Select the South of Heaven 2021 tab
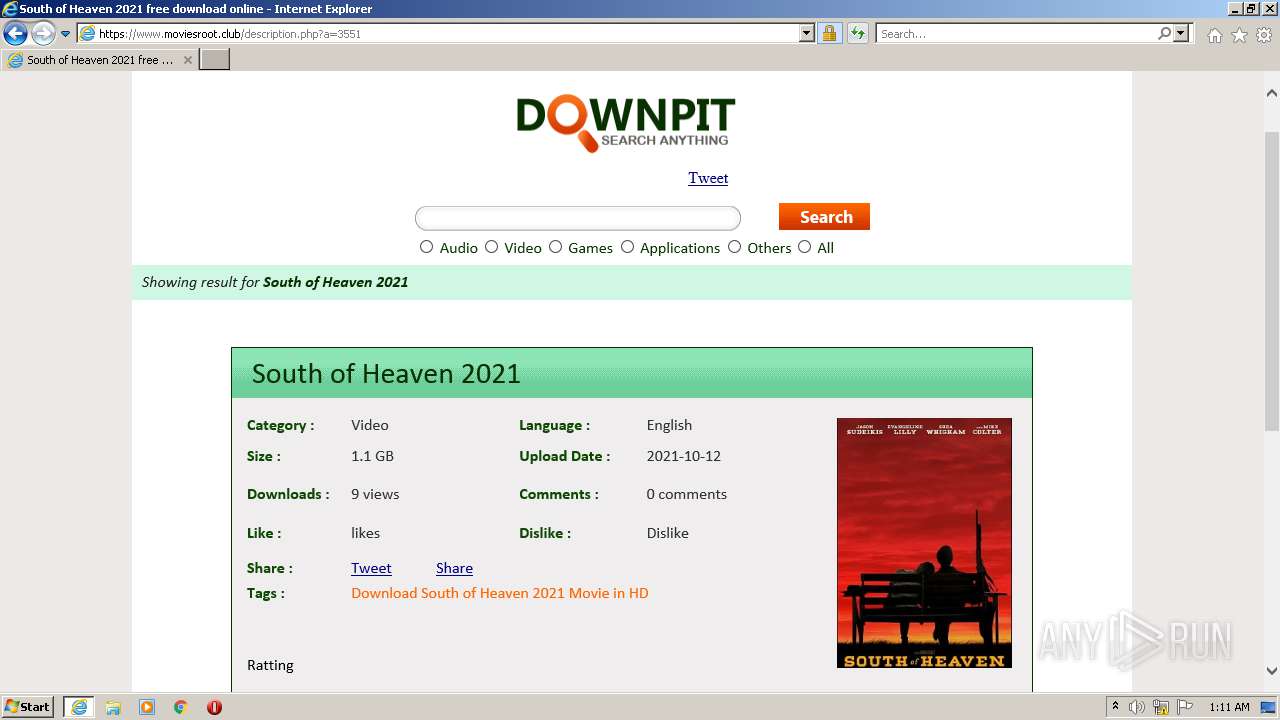This screenshot has width=1280, height=720. point(100,60)
